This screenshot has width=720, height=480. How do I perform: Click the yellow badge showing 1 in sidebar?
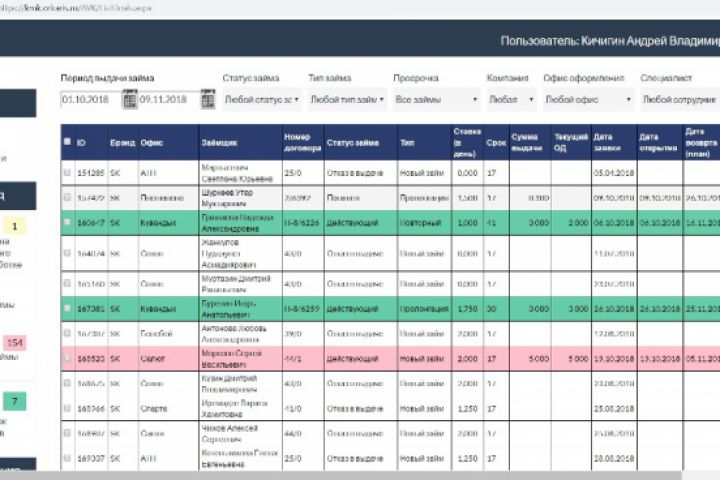coord(14,226)
